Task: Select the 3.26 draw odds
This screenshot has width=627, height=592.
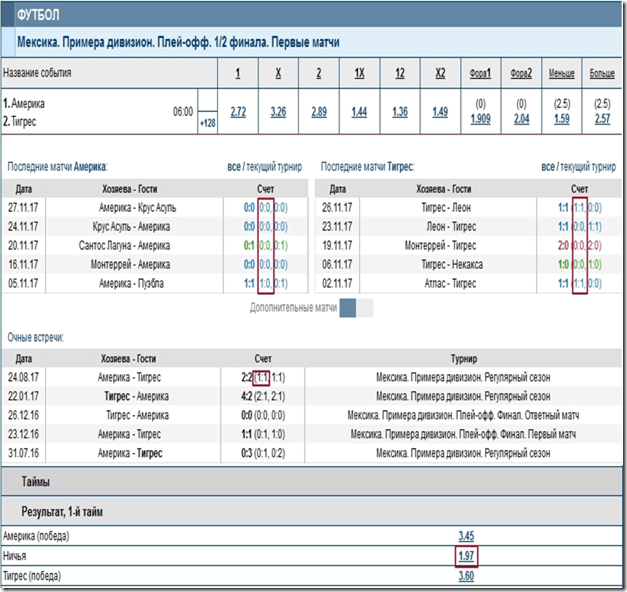Action: pyautogui.click(x=278, y=112)
